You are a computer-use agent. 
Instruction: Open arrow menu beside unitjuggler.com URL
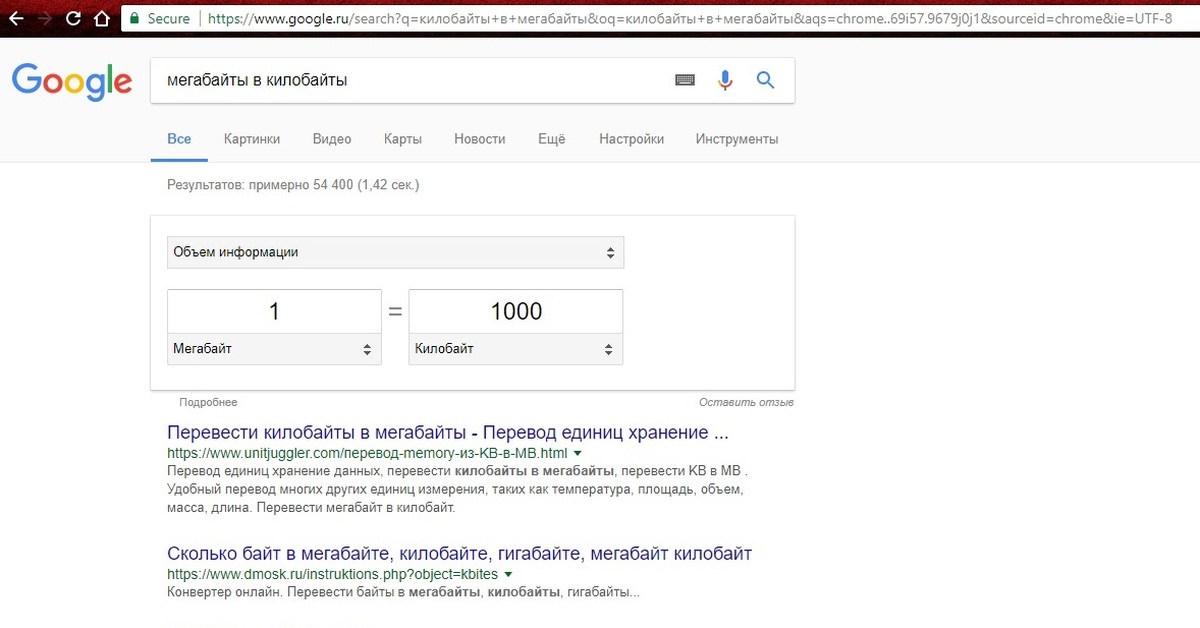click(578, 453)
